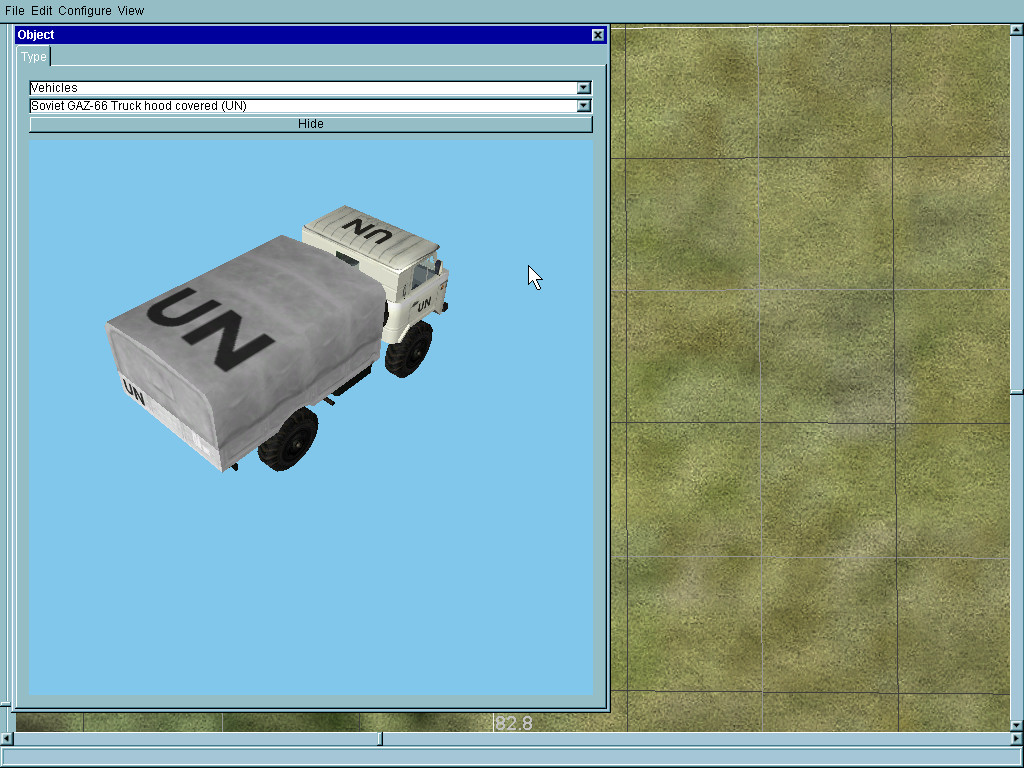Open the Edit menu

click(x=41, y=10)
